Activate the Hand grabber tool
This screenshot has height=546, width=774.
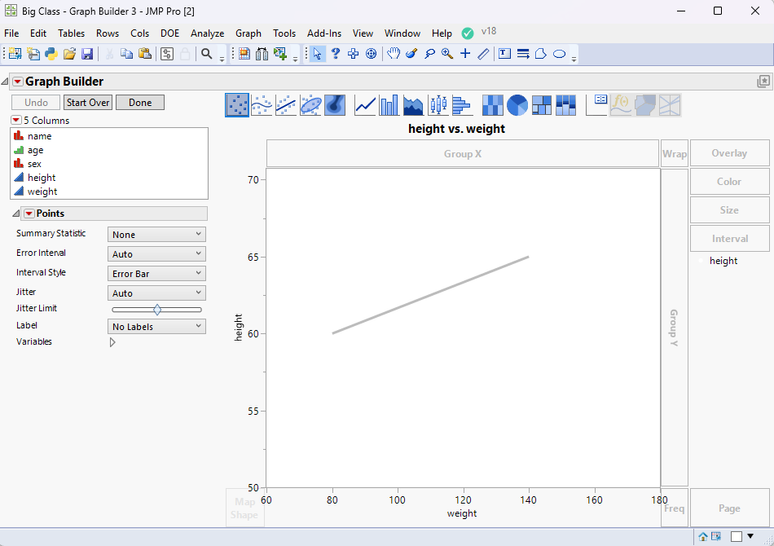click(393, 54)
